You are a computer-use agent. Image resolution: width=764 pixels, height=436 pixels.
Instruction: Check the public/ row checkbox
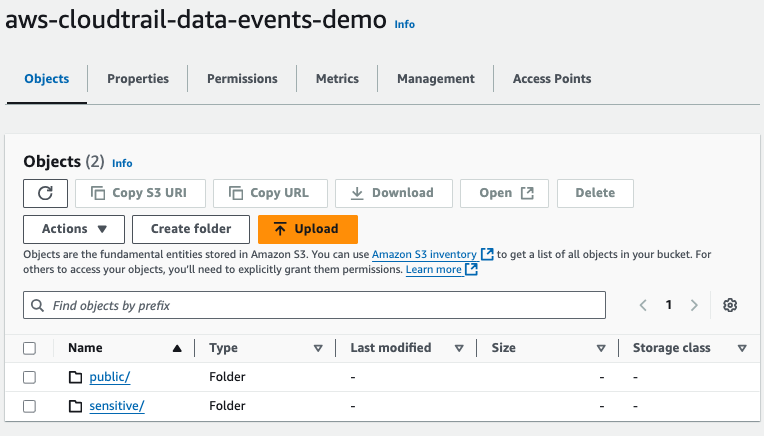coord(30,377)
